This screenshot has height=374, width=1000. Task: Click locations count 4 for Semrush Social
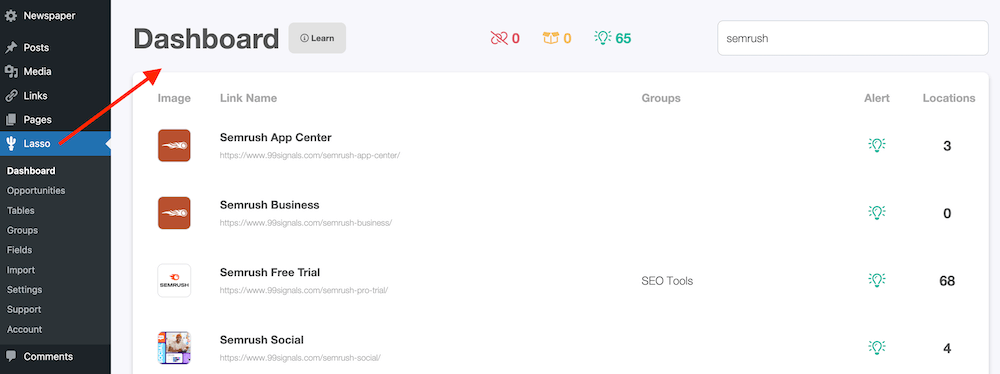pos(947,348)
